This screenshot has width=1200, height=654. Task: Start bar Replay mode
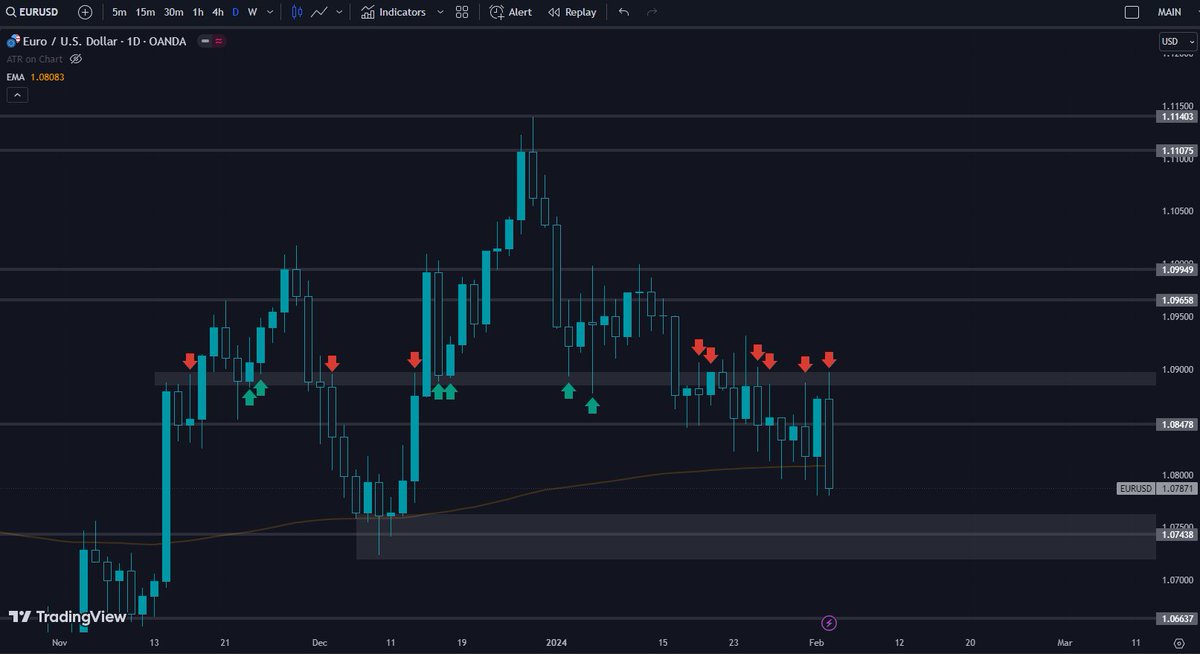pos(571,12)
